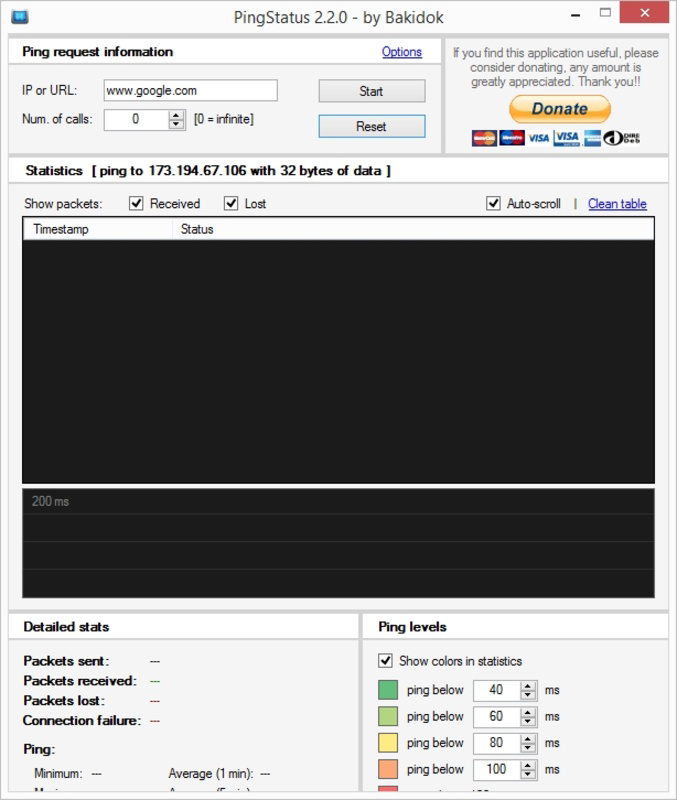Screen dimensions: 677x800
Task: Click the Direct Debit payment icon
Action: [x=621, y=138]
